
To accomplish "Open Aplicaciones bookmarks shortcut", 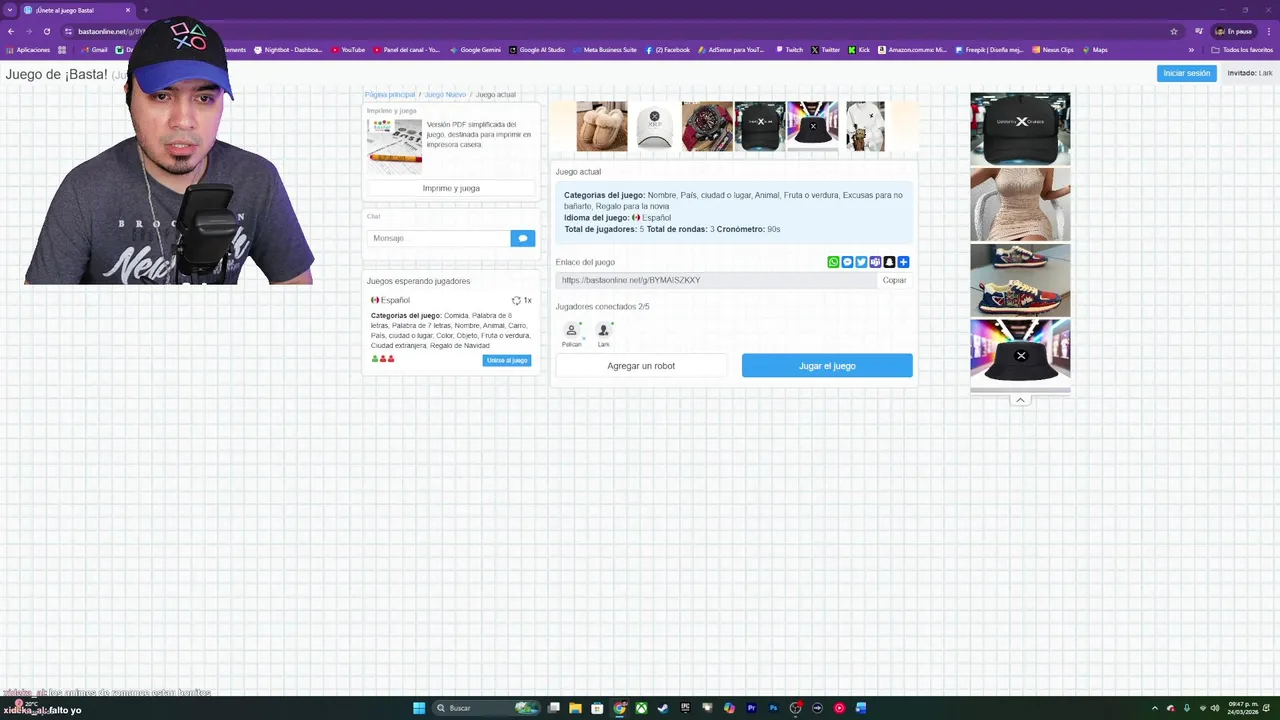I will click(28, 50).
